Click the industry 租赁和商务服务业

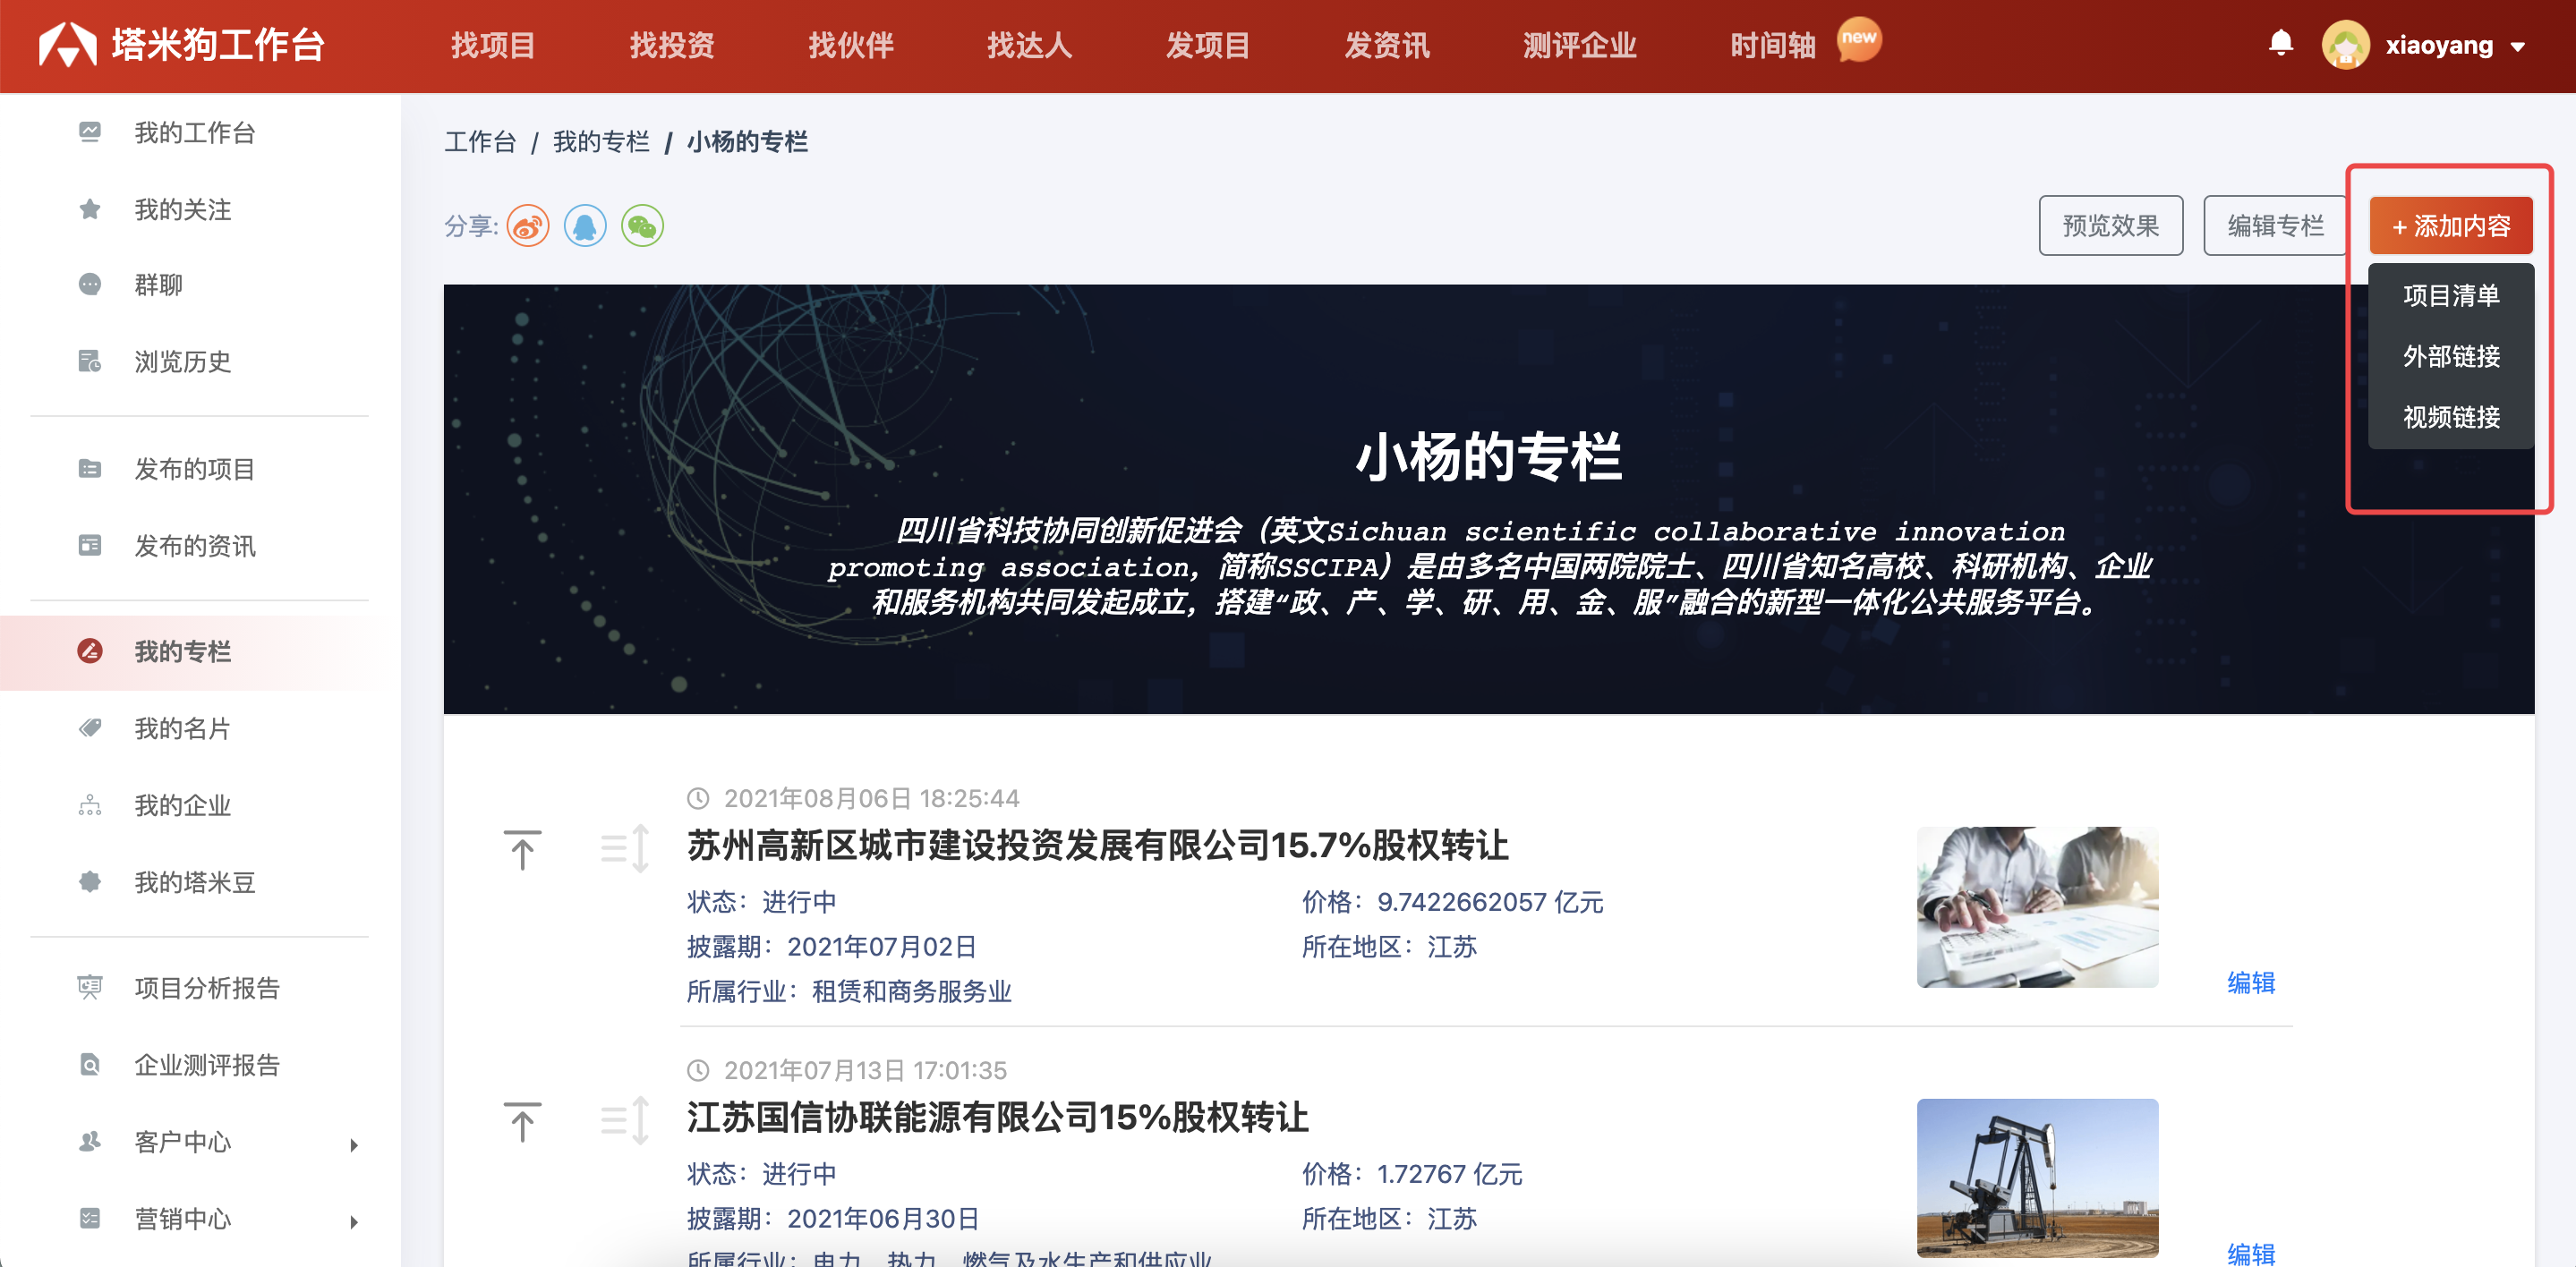pyautogui.click(x=911, y=991)
